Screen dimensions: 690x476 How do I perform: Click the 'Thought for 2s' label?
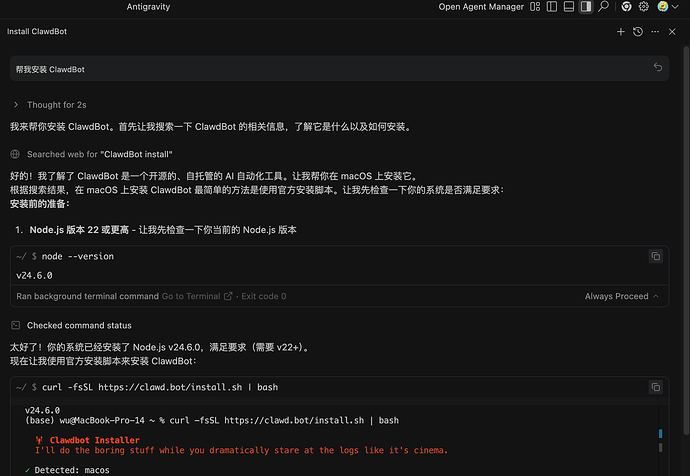[x=57, y=105]
